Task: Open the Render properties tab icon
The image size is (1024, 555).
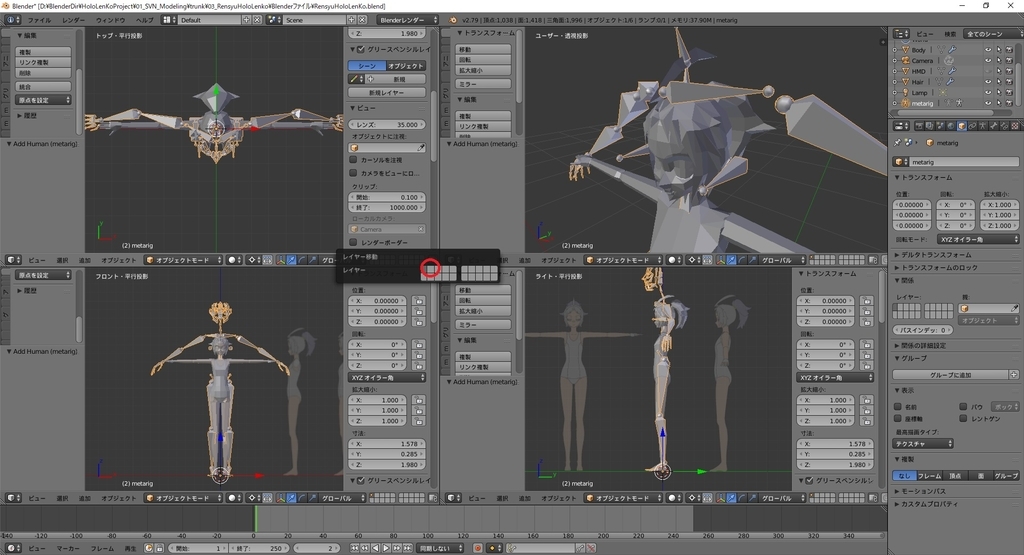Action: (919, 126)
